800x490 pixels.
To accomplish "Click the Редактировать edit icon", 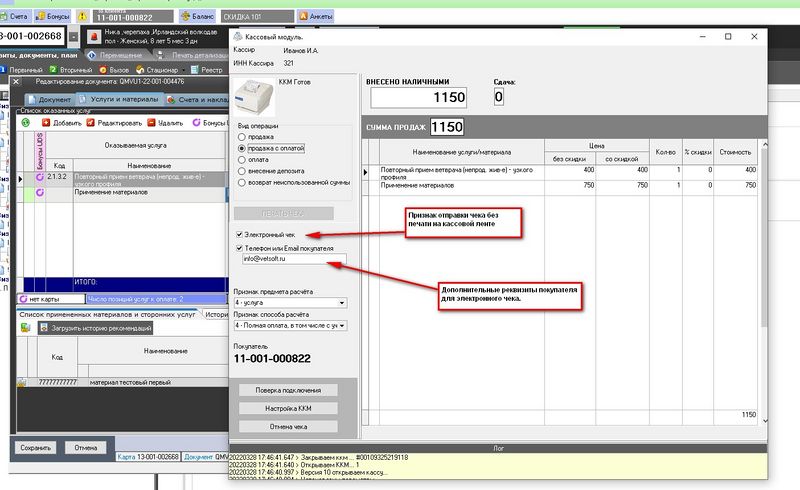I will point(90,122).
